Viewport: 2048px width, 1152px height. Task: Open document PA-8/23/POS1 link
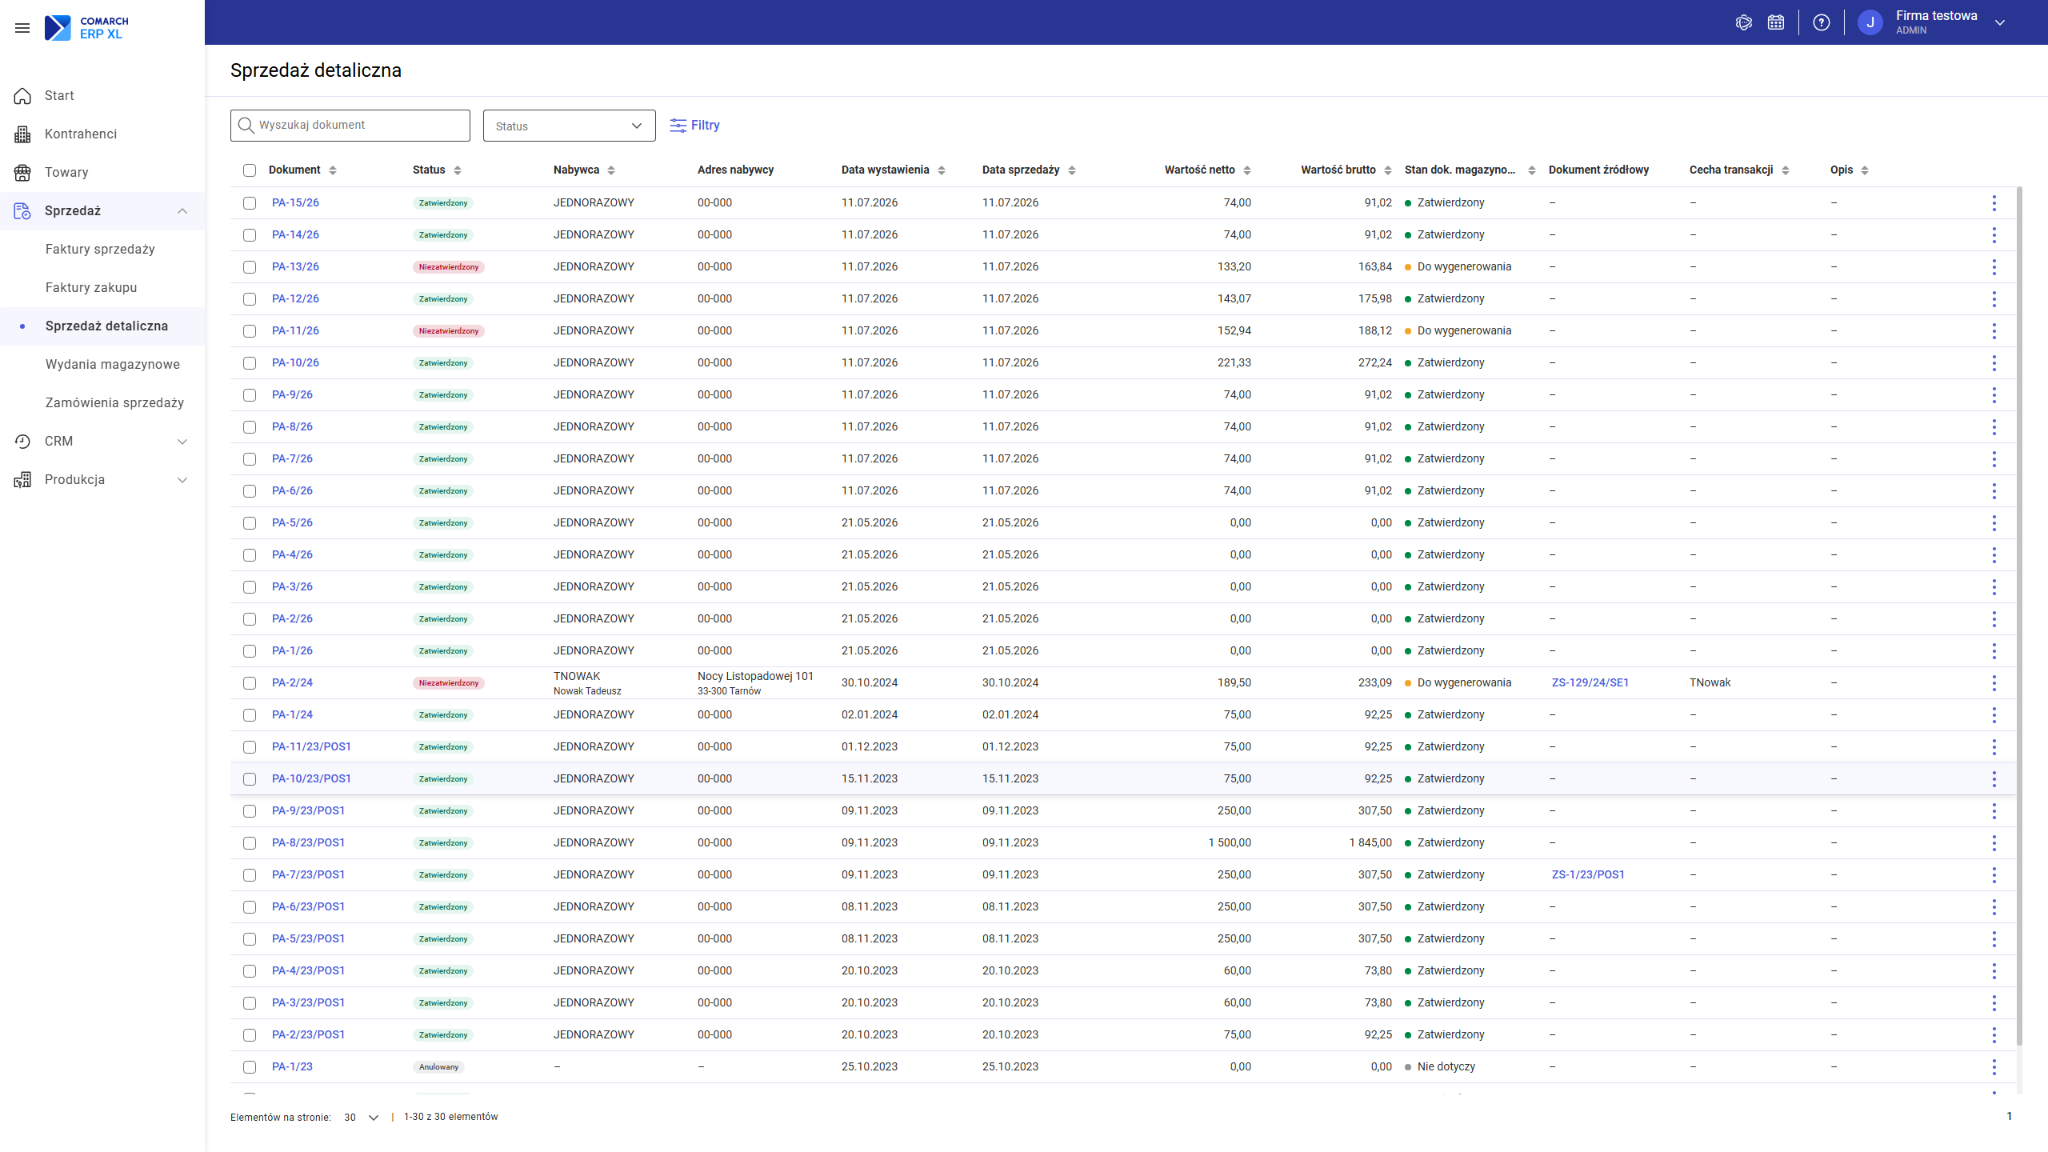[x=308, y=843]
